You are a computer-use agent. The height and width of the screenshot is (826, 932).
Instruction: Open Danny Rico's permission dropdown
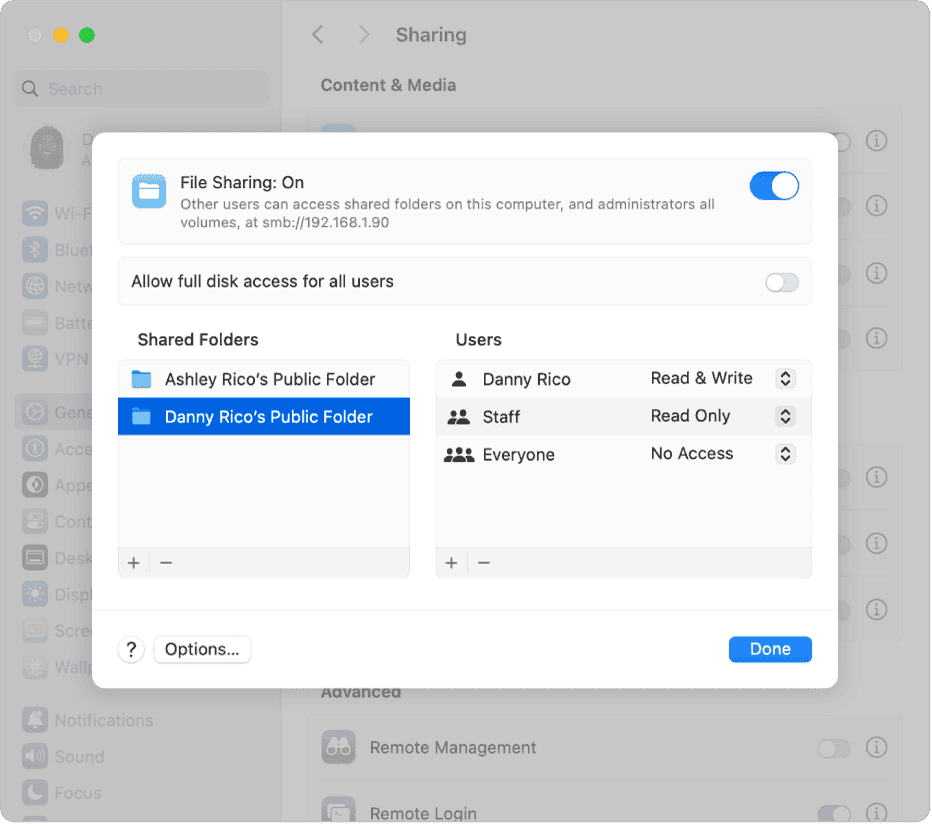pos(785,379)
